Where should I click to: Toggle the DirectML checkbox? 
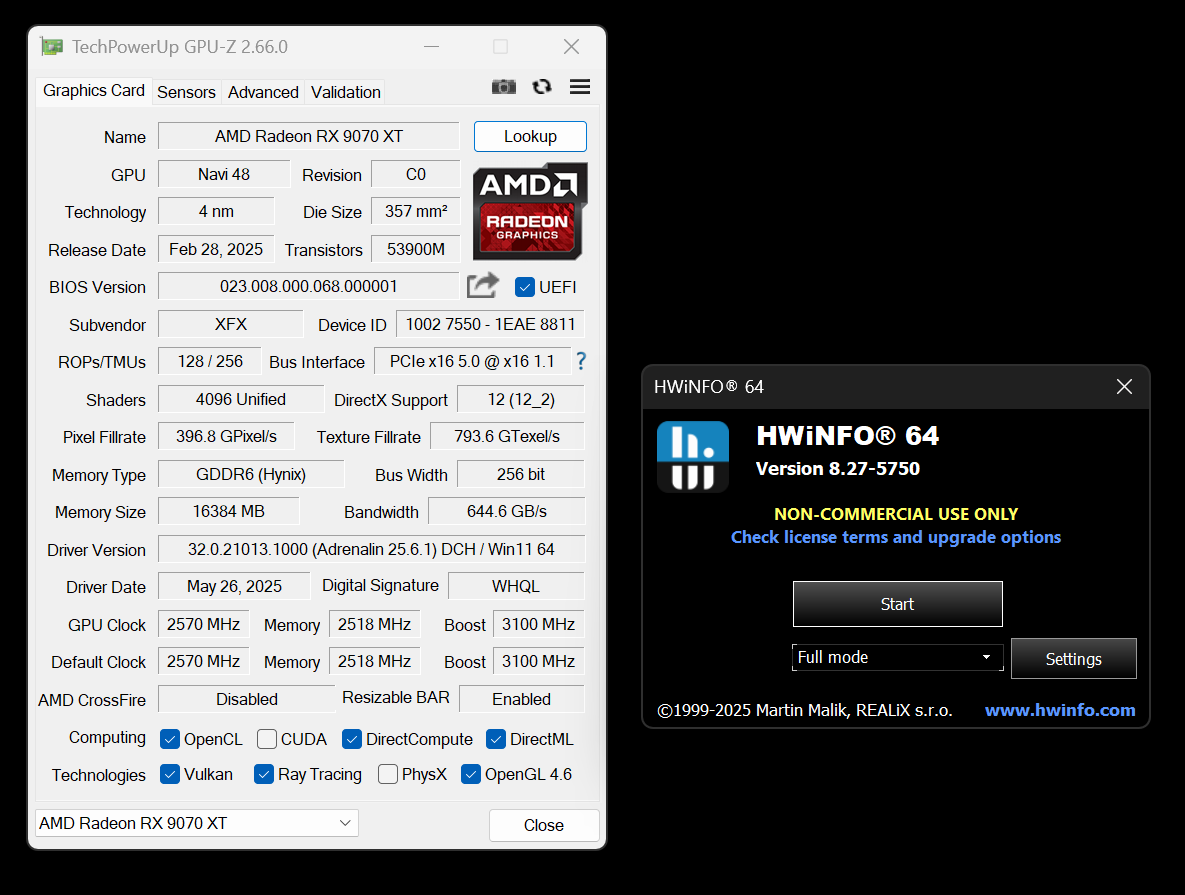pos(496,739)
